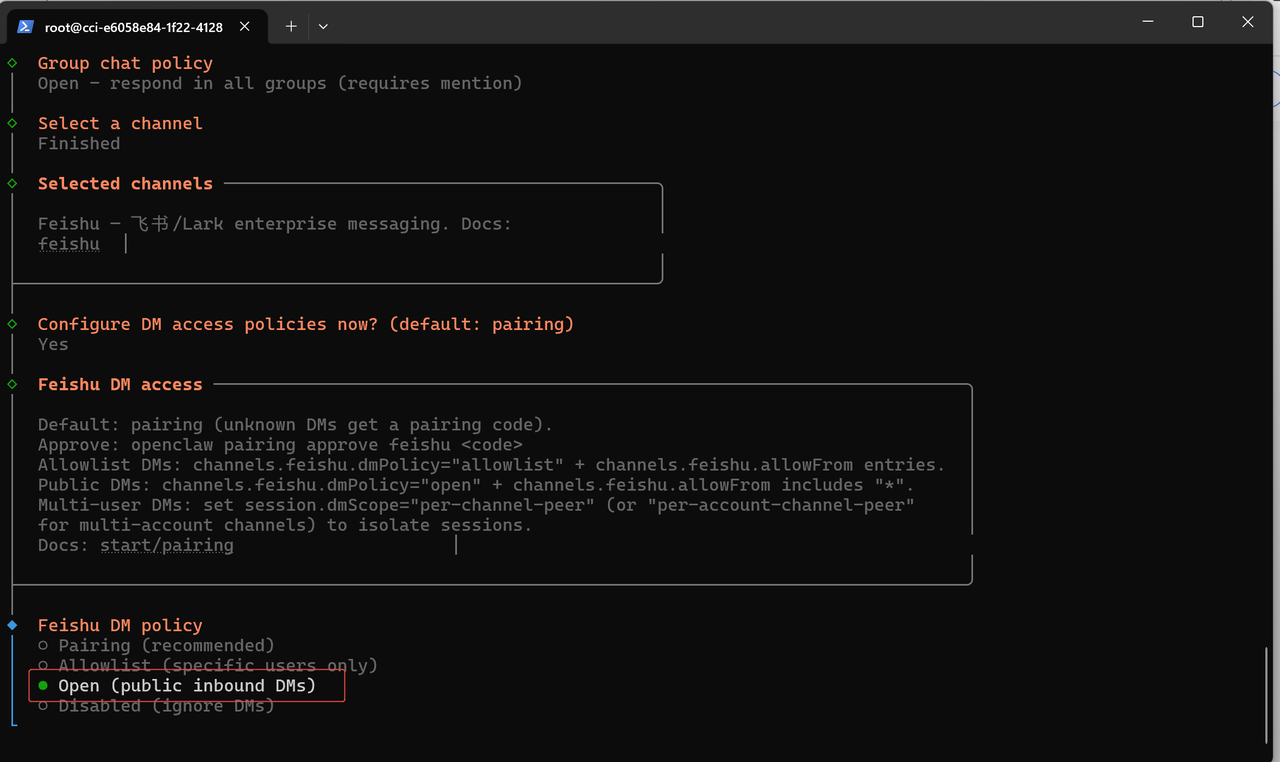Click the "Feishu DM access" box title

coord(120,385)
